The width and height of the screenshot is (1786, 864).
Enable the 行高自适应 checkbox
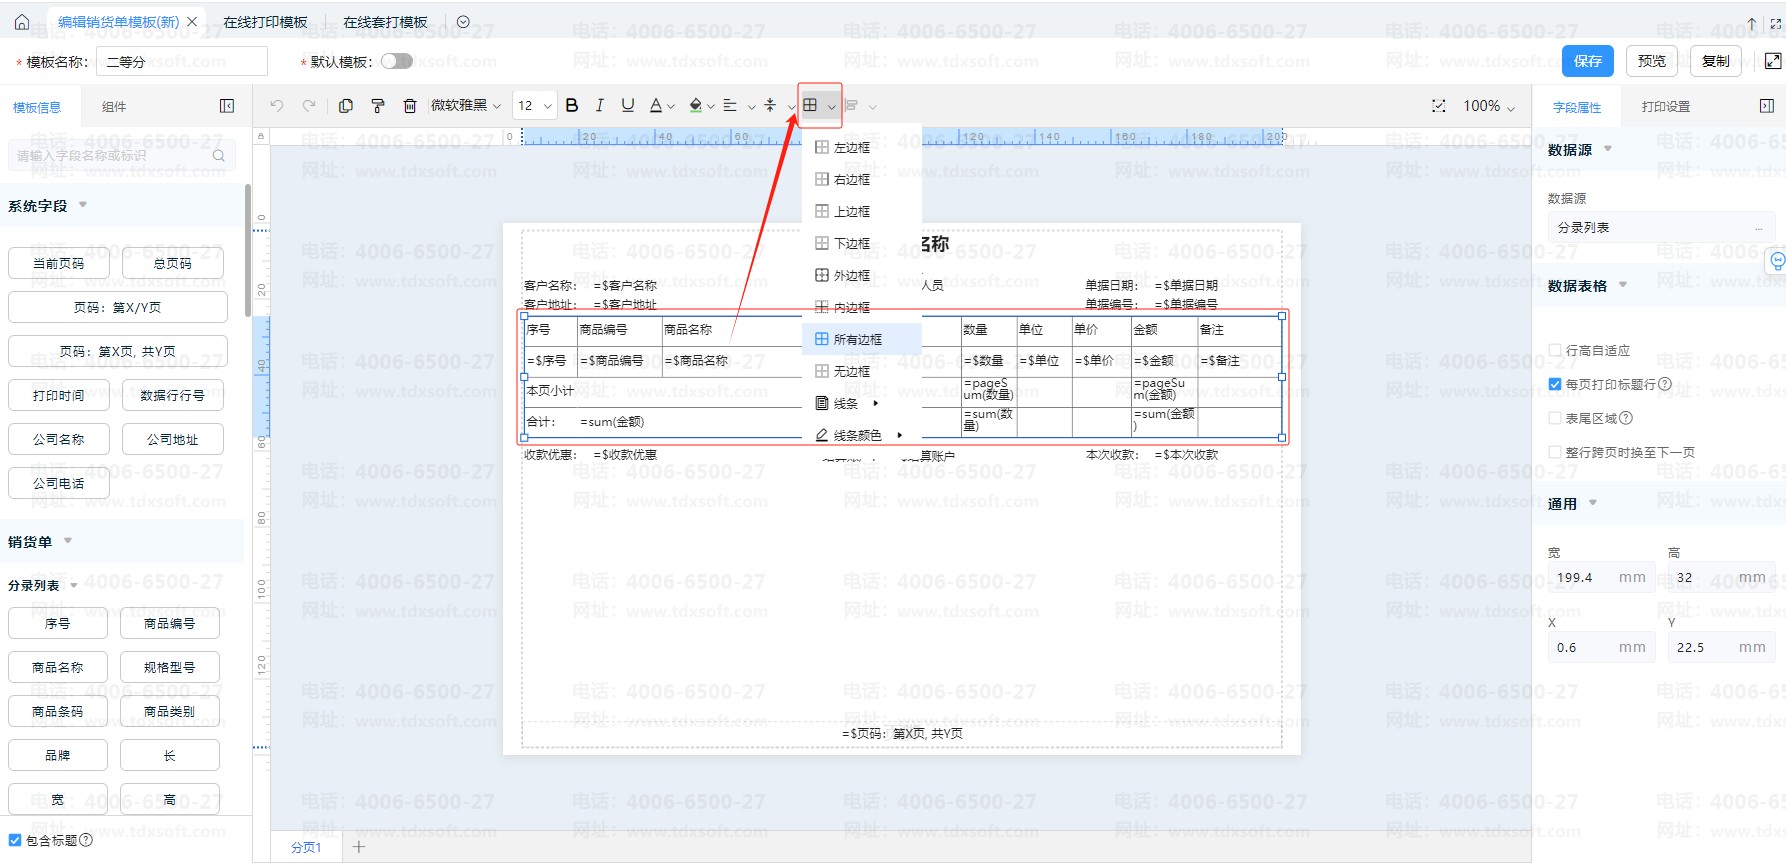(x=1555, y=350)
